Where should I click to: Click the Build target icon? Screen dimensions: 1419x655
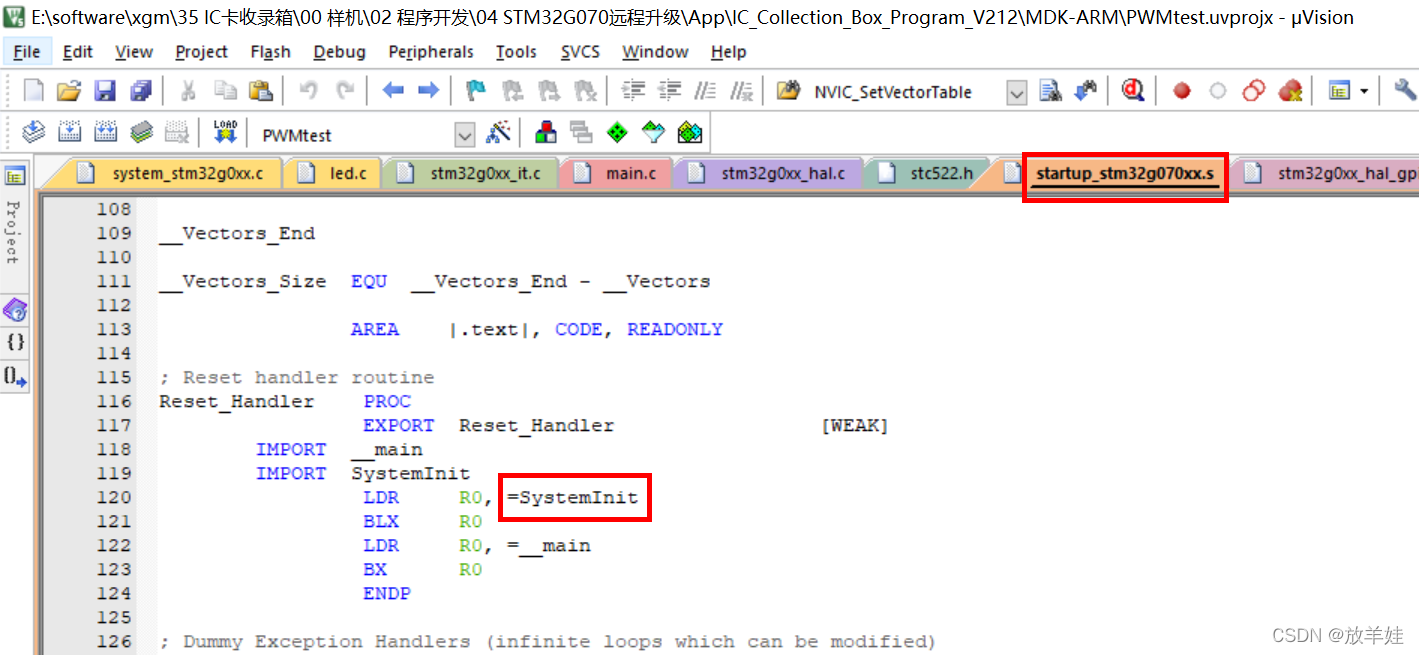70,132
